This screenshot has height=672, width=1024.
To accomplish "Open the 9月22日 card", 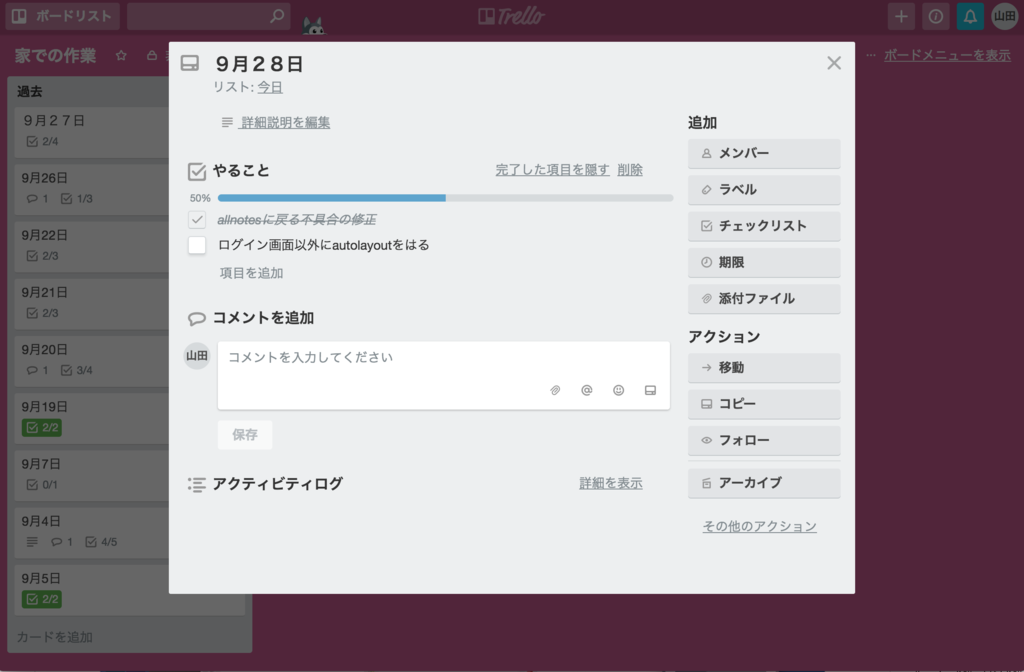I will (x=91, y=247).
